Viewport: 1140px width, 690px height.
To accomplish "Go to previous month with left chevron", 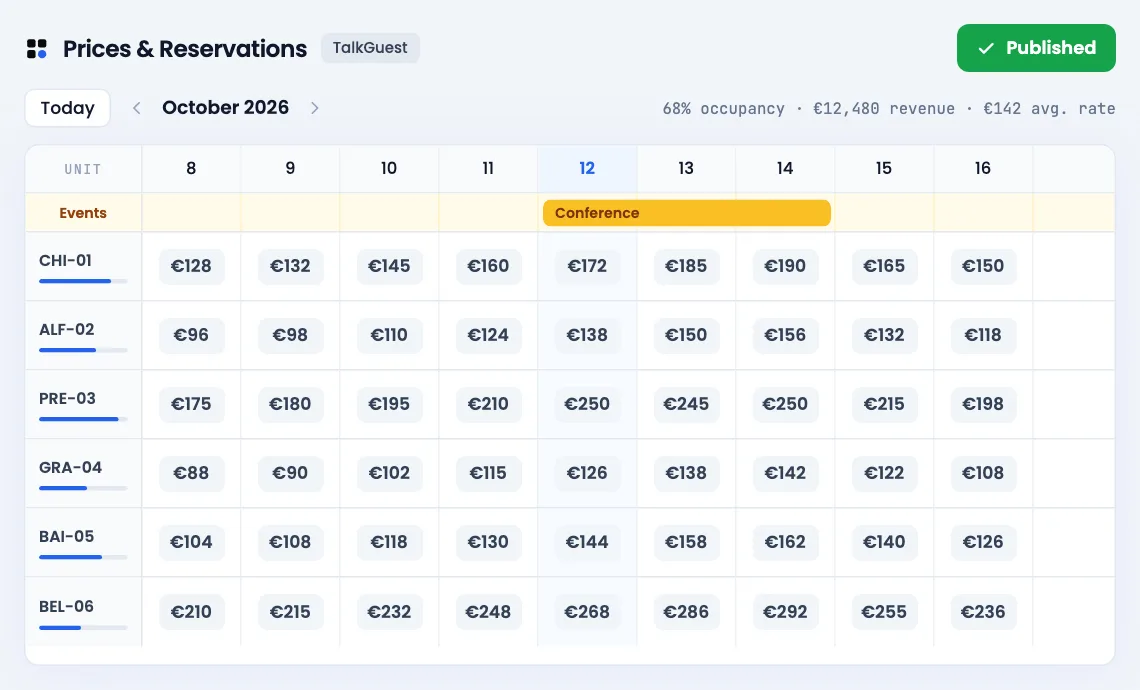I will point(137,108).
